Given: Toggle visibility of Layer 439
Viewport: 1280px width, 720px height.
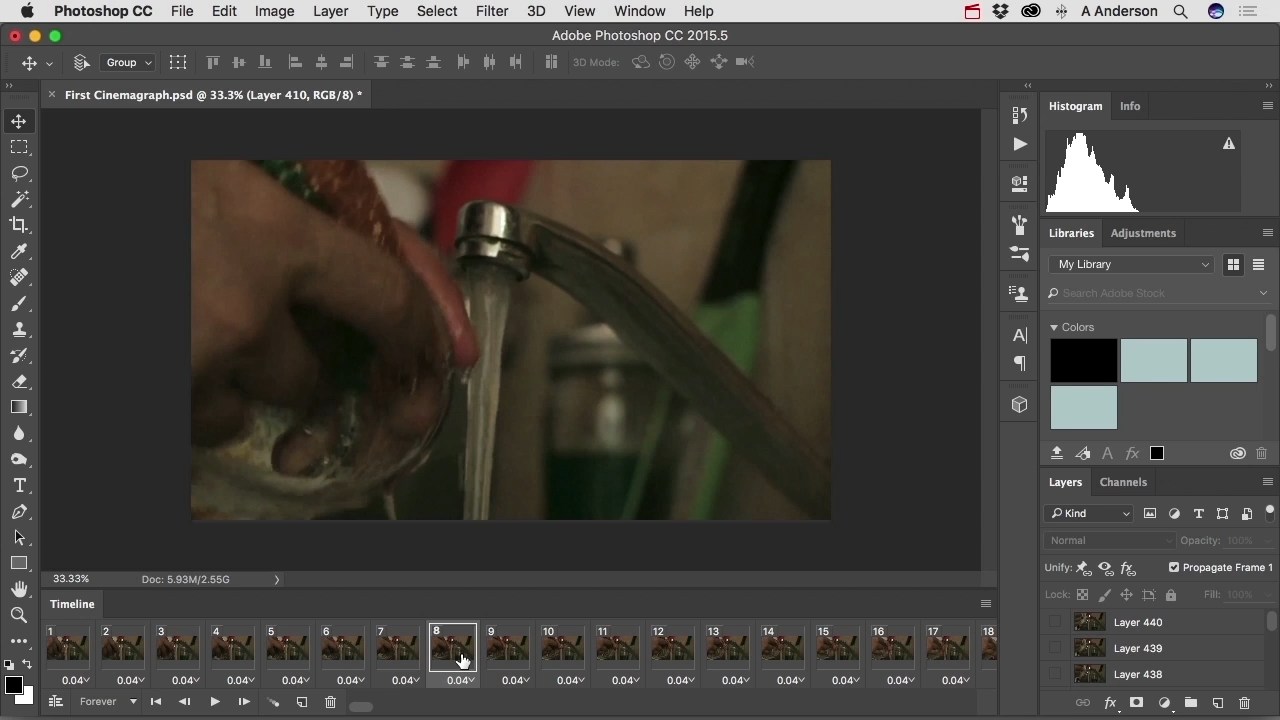Looking at the screenshot, I should point(1055,648).
